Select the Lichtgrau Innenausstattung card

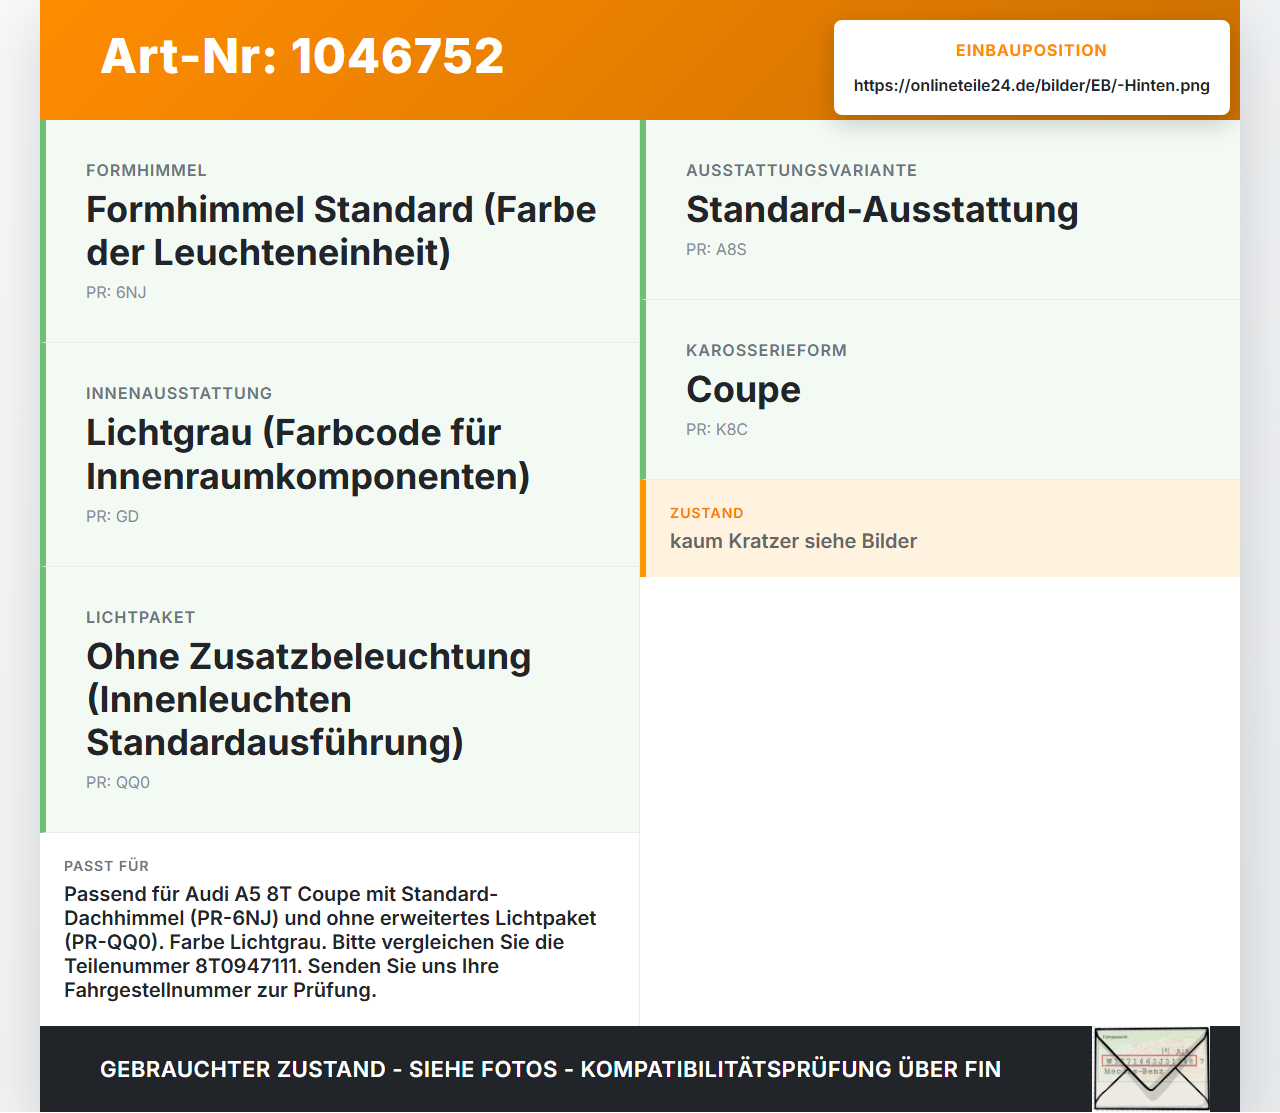click(x=340, y=455)
